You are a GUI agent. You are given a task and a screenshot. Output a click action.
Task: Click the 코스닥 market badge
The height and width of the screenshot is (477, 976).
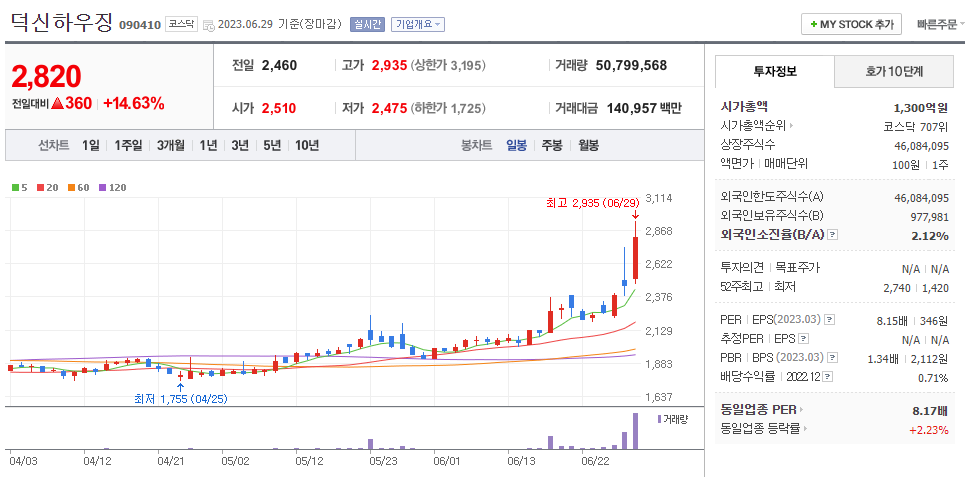coord(181,25)
